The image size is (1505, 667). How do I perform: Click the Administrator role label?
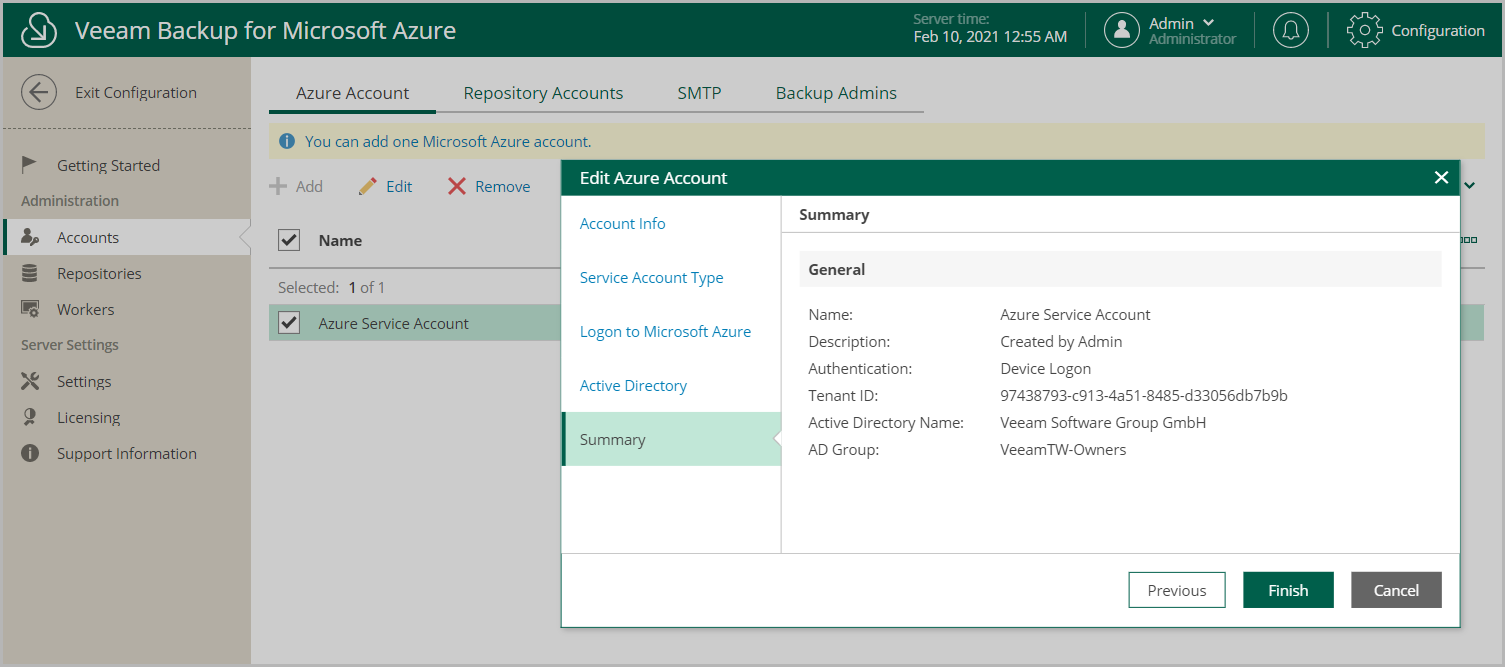(x=1192, y=39)
